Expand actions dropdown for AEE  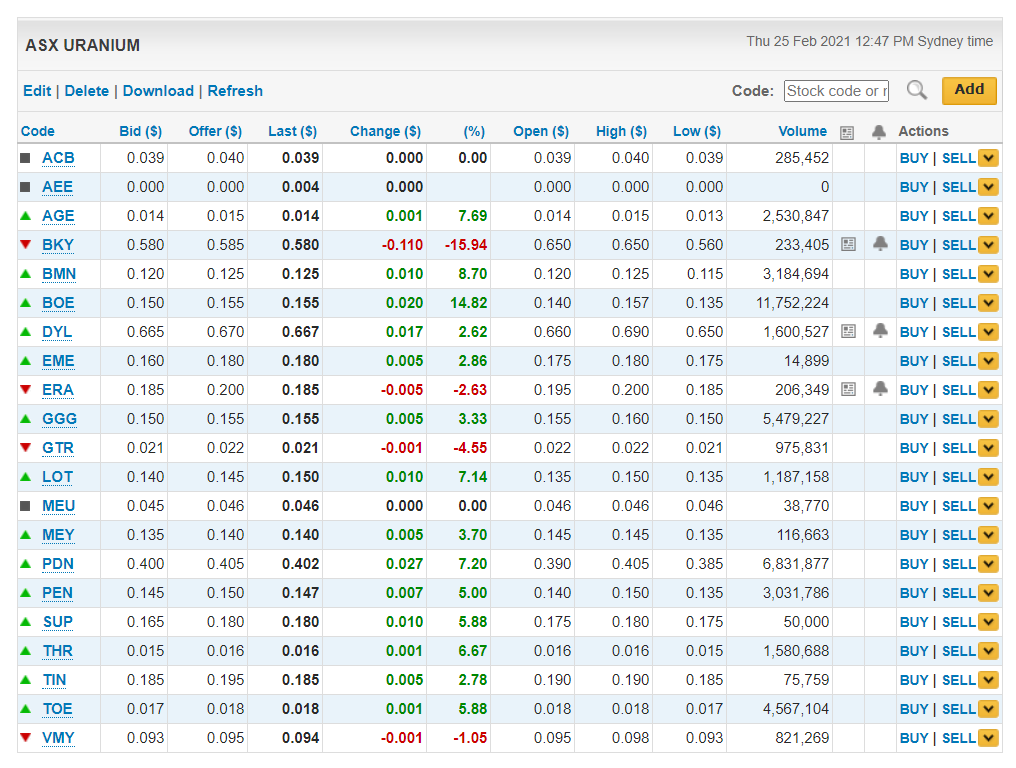[988, 187]
